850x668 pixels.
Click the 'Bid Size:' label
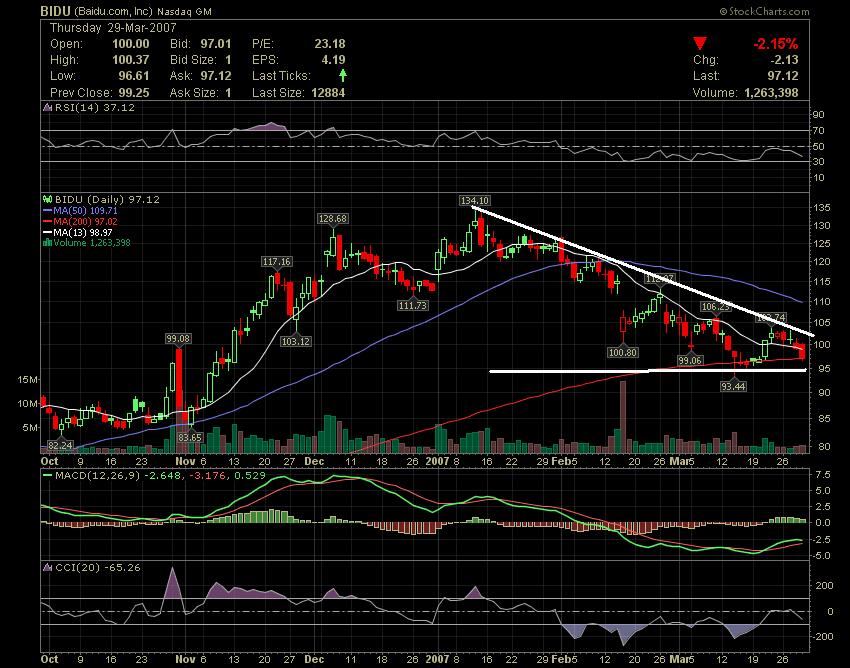pyautogui.click(x=193, y=60)
